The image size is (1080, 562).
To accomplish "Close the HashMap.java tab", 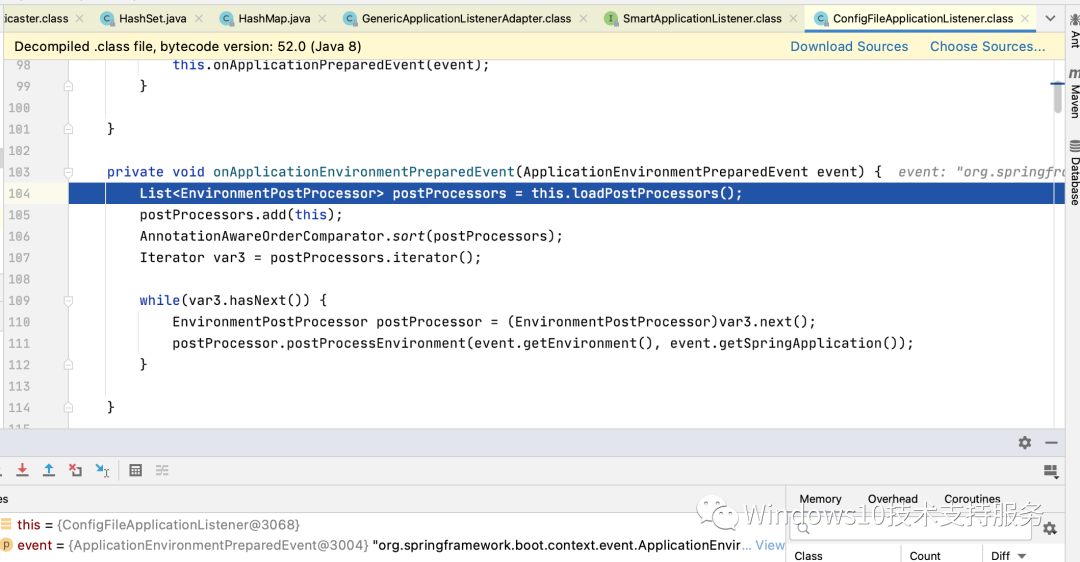I will pos(322,19).
